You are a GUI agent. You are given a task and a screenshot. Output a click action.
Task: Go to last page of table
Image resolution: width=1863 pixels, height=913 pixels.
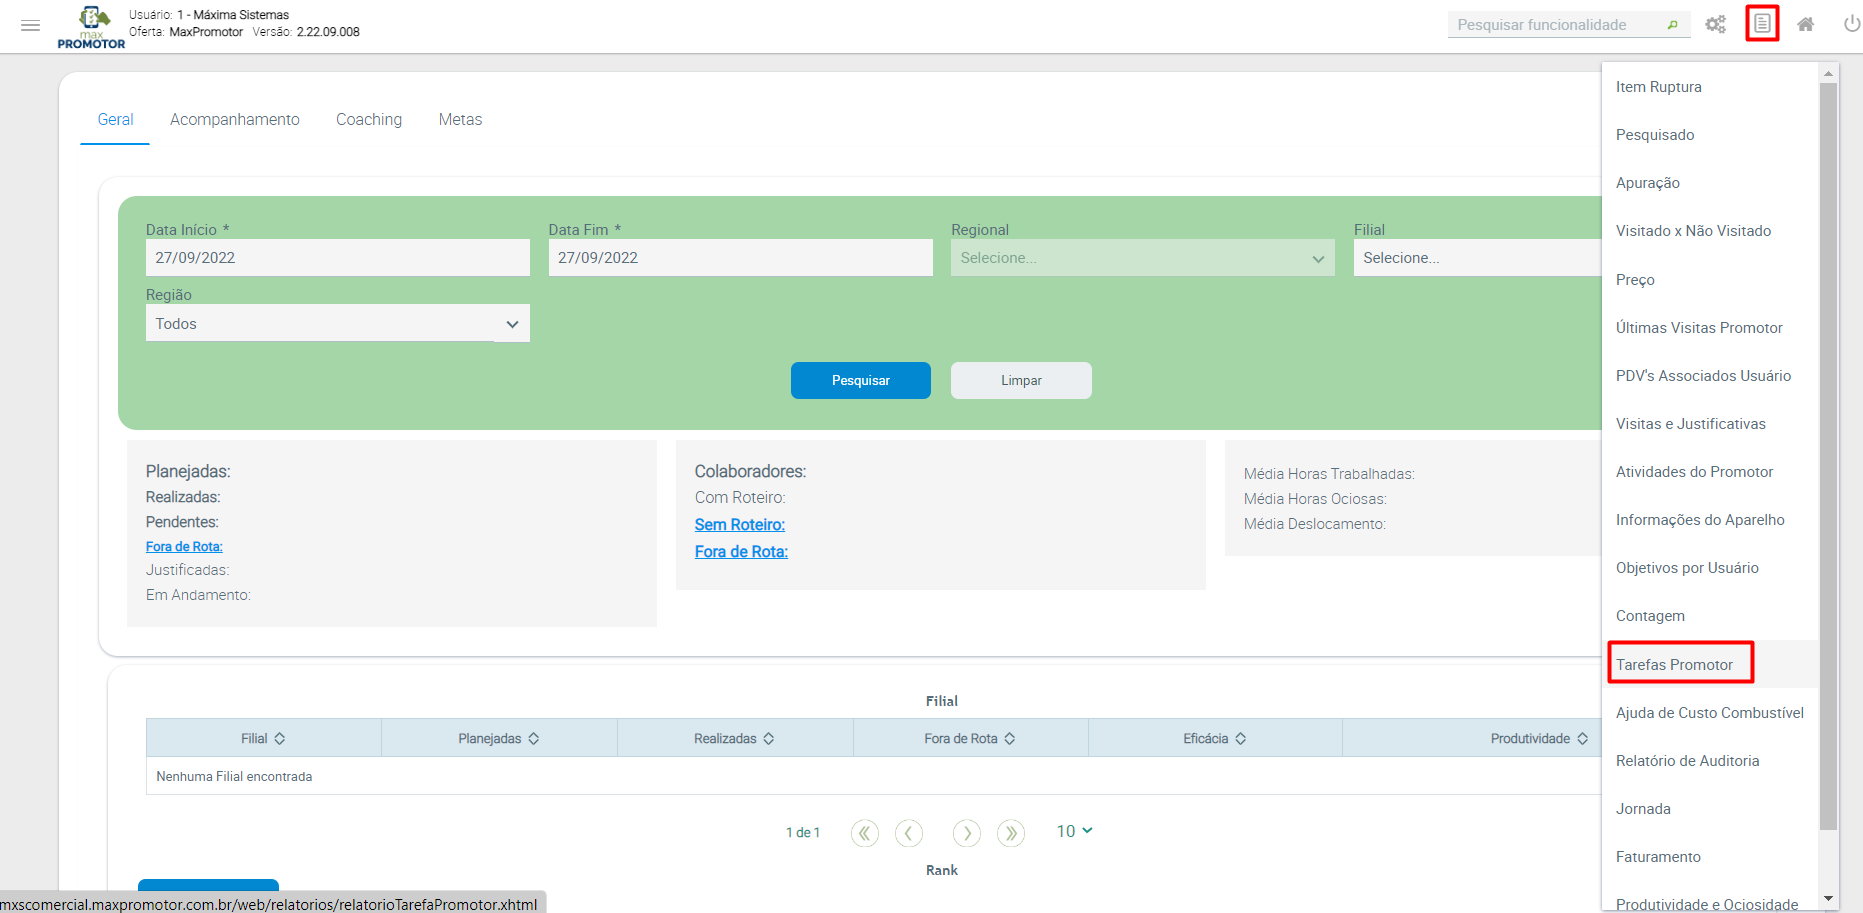[1011, 833]
